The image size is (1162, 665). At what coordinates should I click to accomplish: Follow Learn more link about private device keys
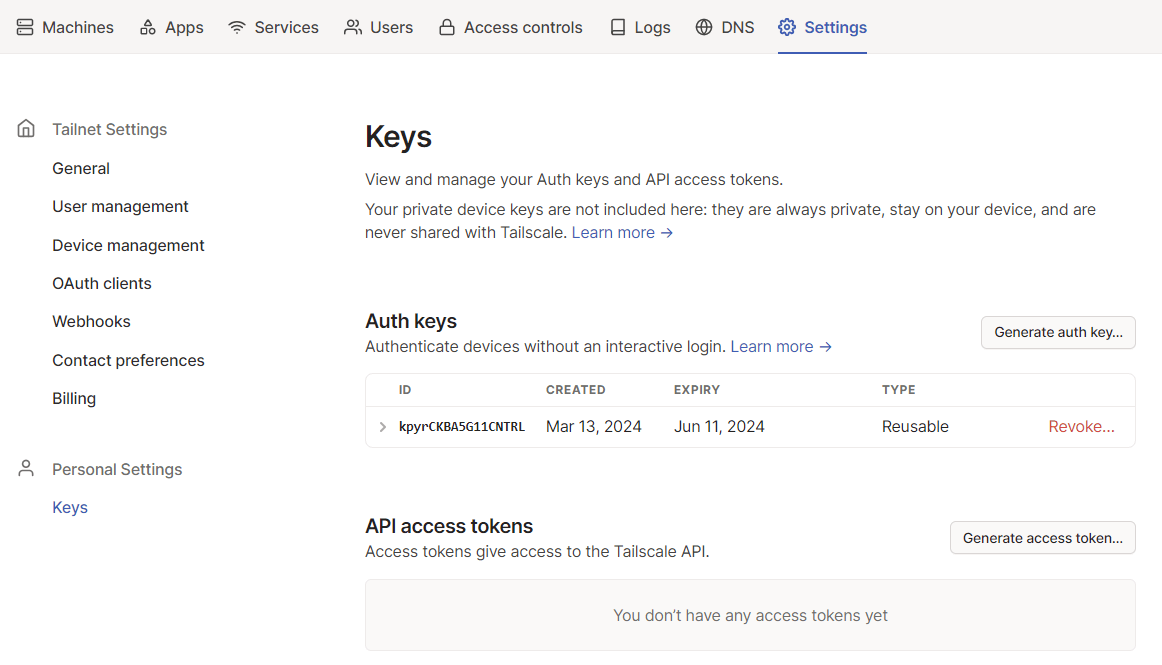(x=622, y=233)
